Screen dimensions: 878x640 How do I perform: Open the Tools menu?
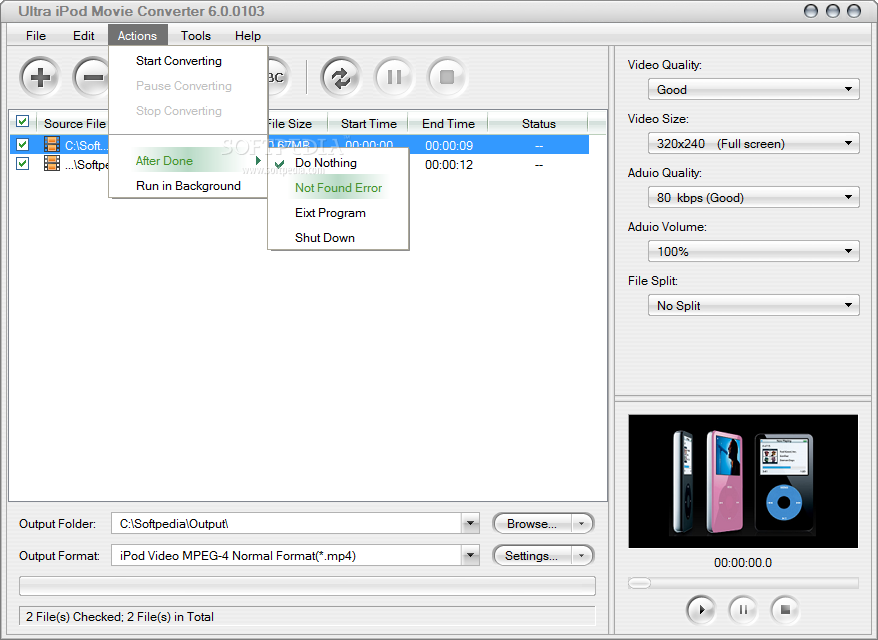[195, 36]
